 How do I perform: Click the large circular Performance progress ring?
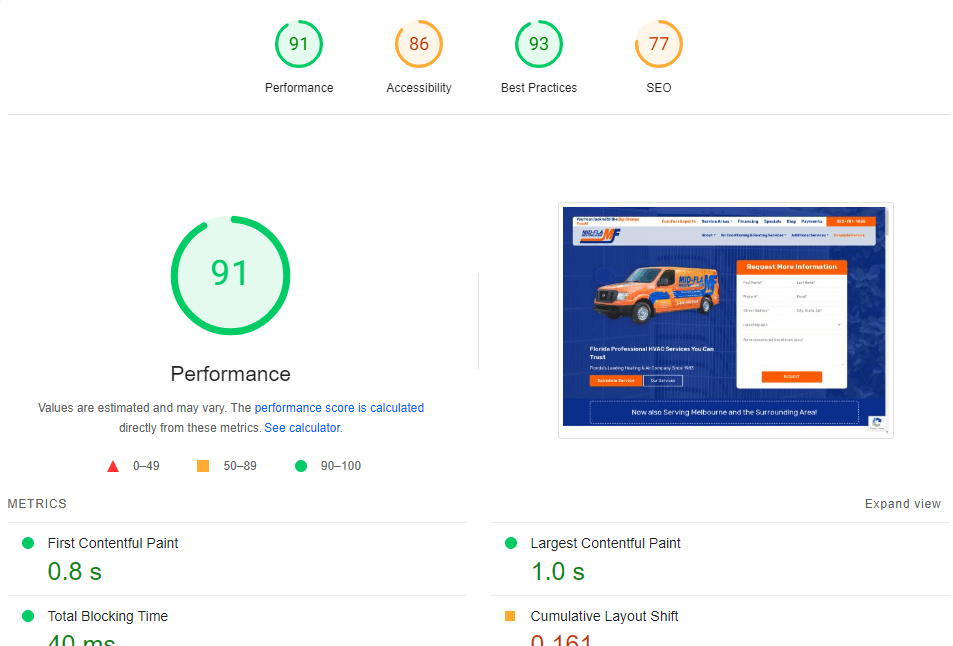[x=230, y=274]
